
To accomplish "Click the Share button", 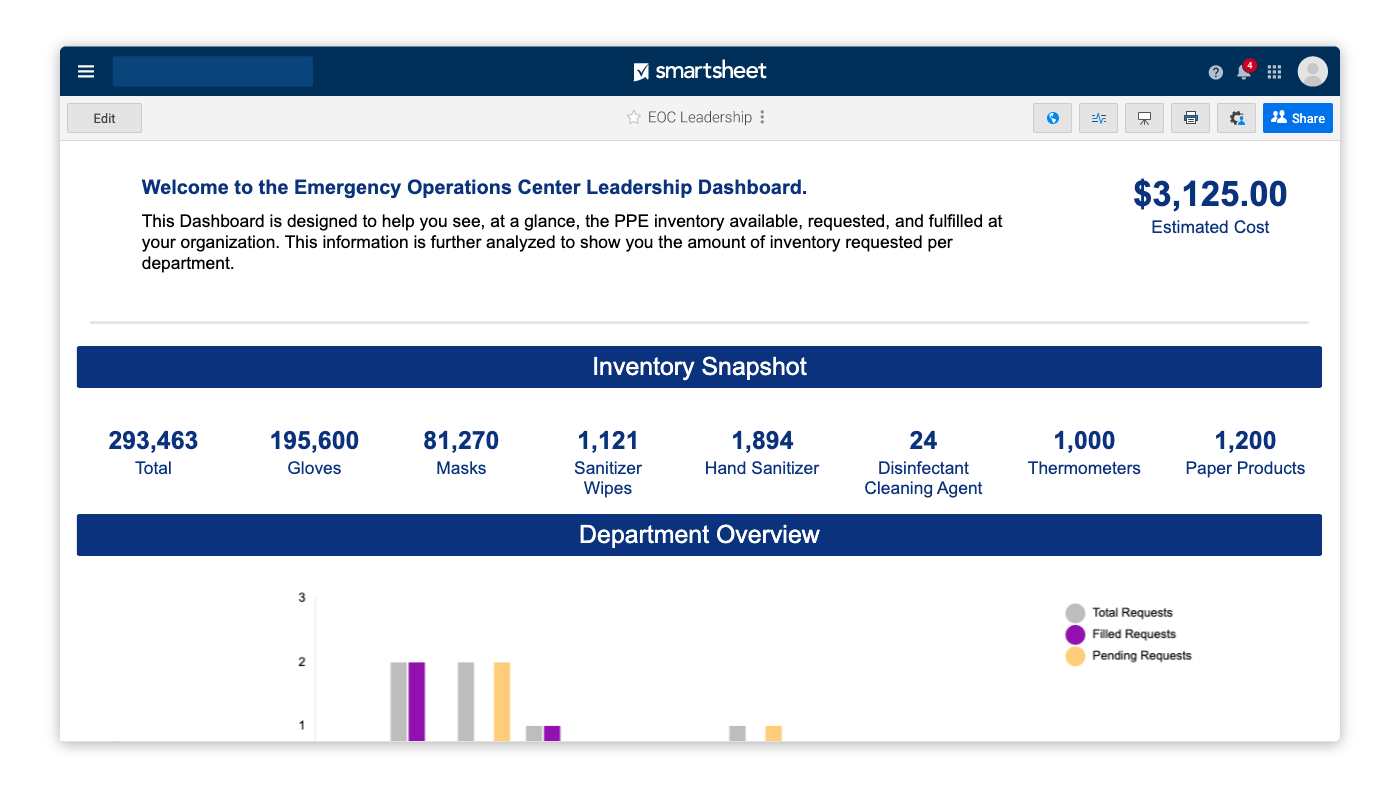I will [1297, 118].
